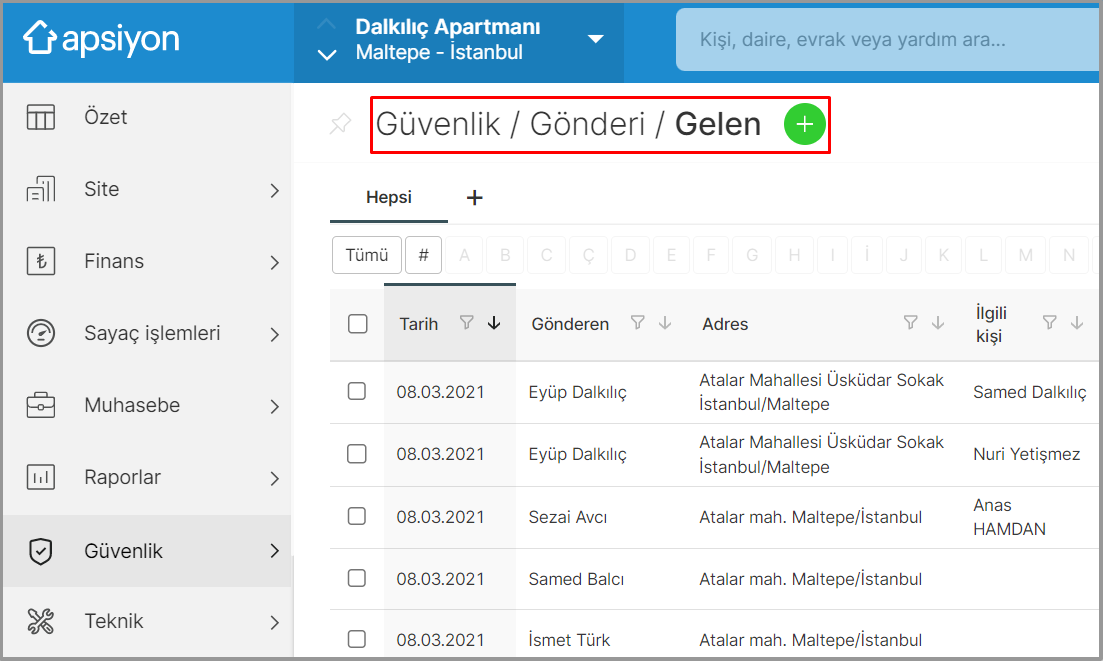Click the Site buildings icon

click(x=41, y=189)
